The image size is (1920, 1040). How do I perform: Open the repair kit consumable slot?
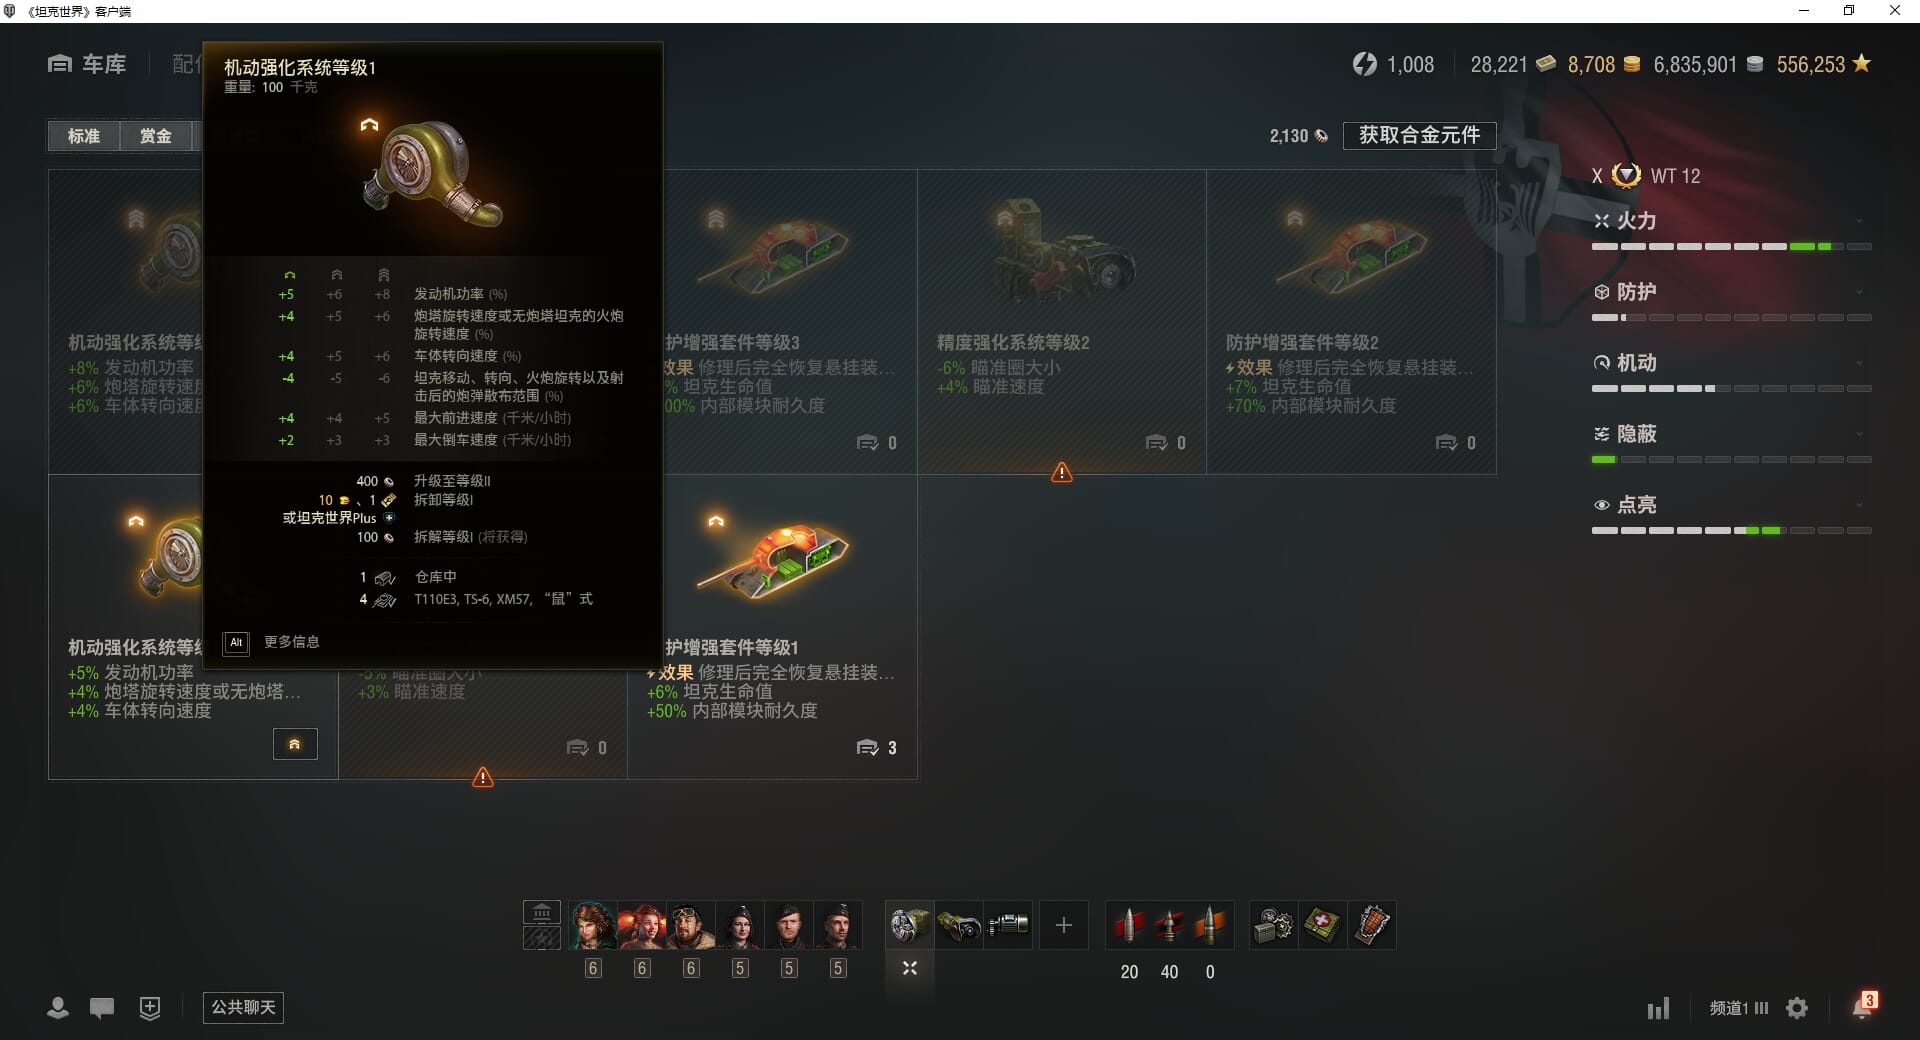[x=1273, y=925]
